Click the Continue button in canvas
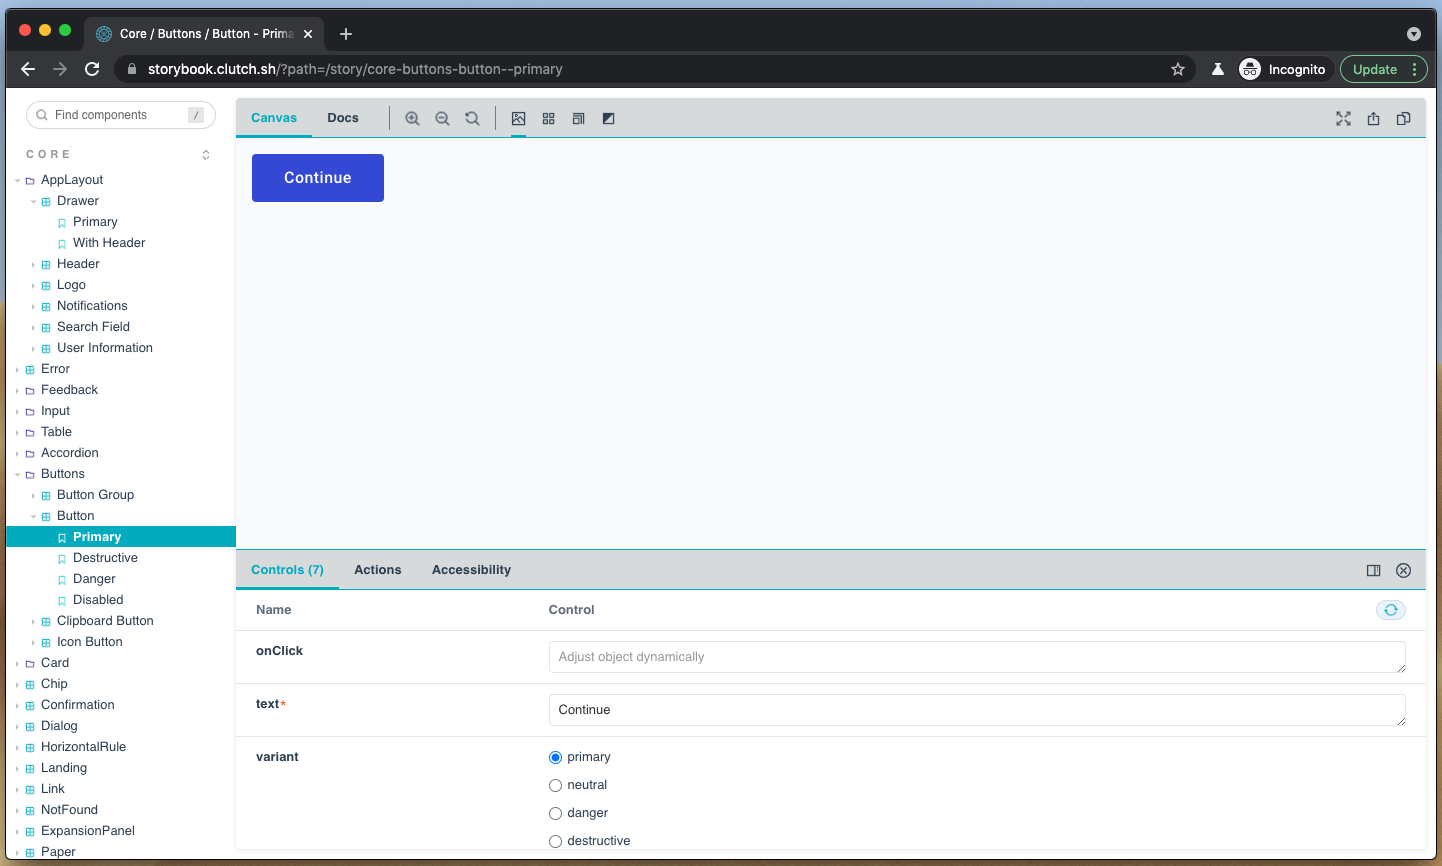 [x=318, y=178]
